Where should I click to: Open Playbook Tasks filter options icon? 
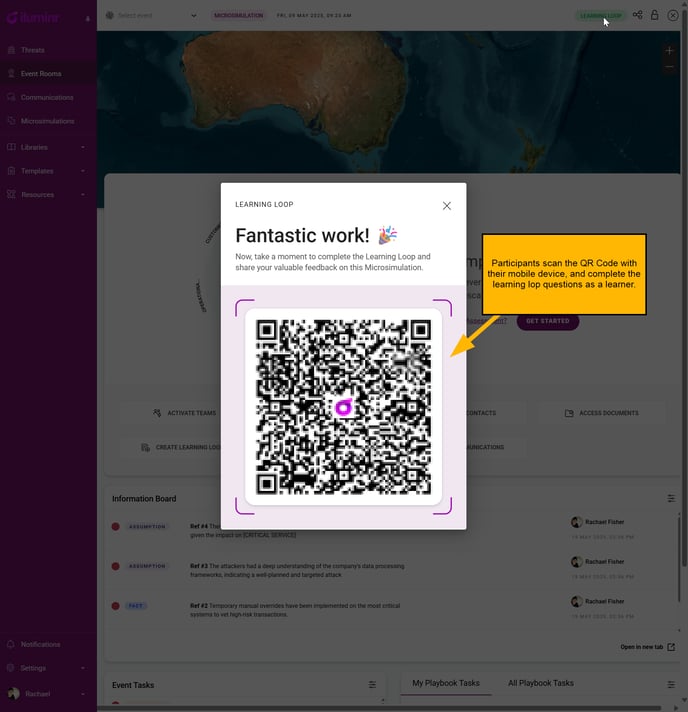(x=671, y=685)
